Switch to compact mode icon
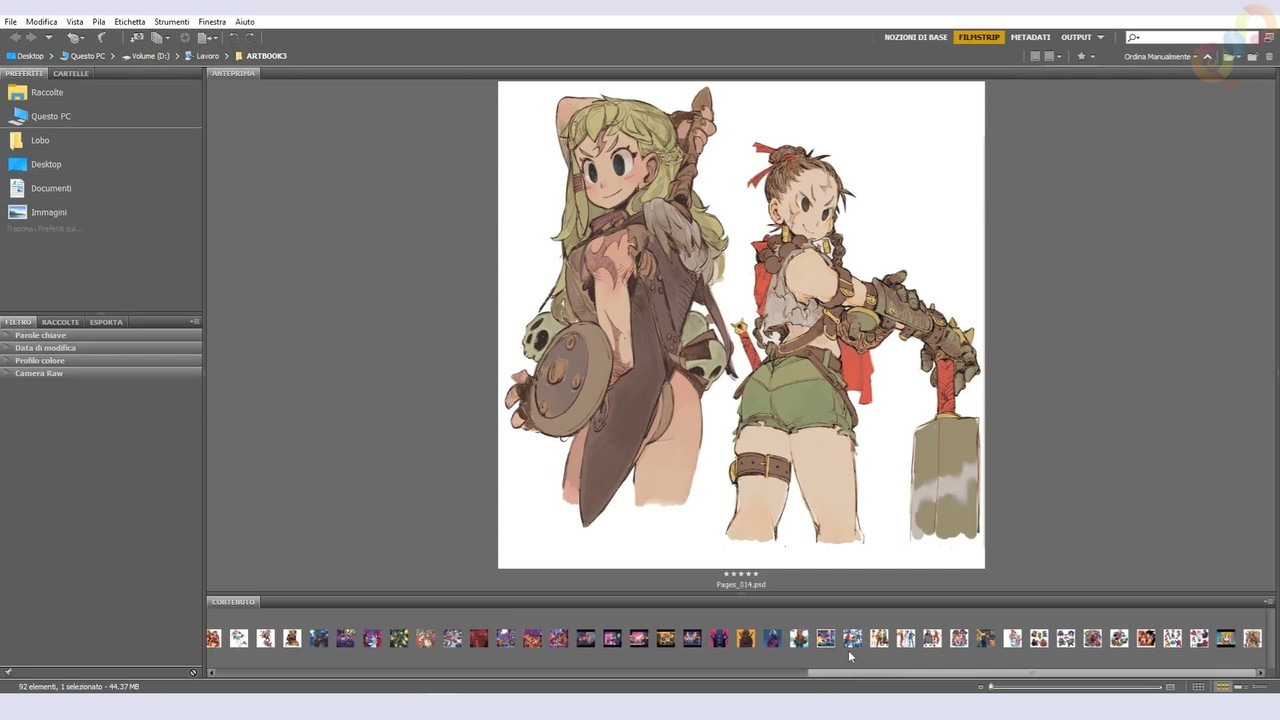Viewport: 1280px width, 720px height. [1270, 37]
